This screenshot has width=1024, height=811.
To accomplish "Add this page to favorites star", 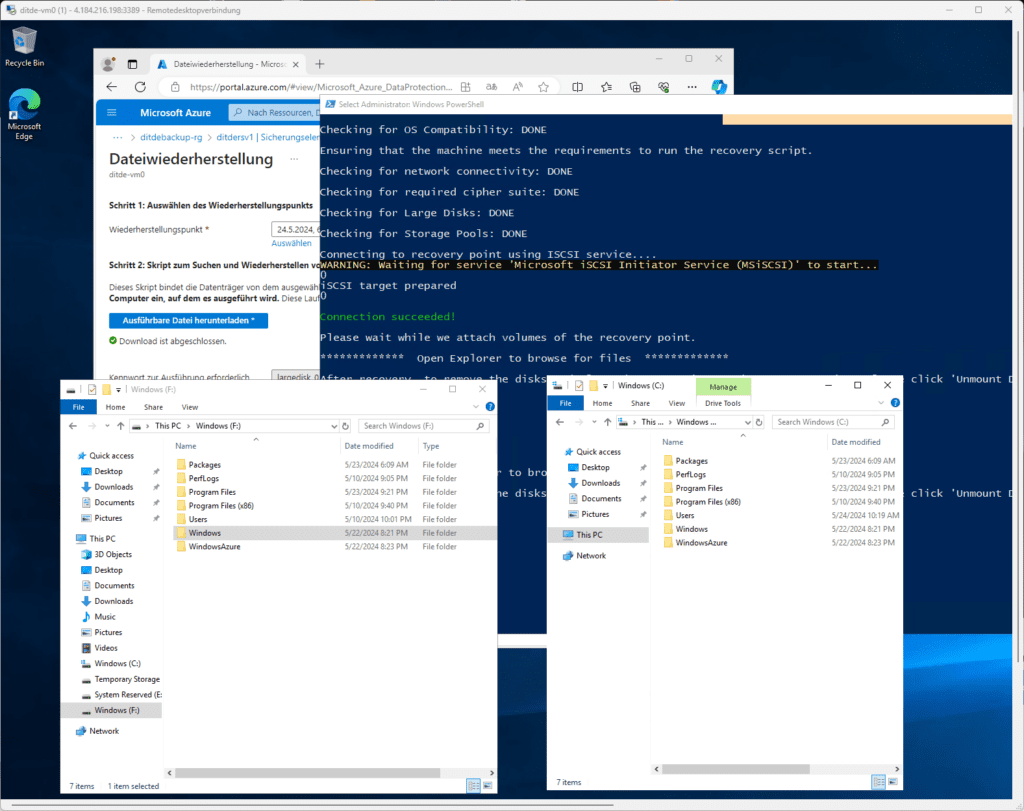I will (x=543, y=87).
